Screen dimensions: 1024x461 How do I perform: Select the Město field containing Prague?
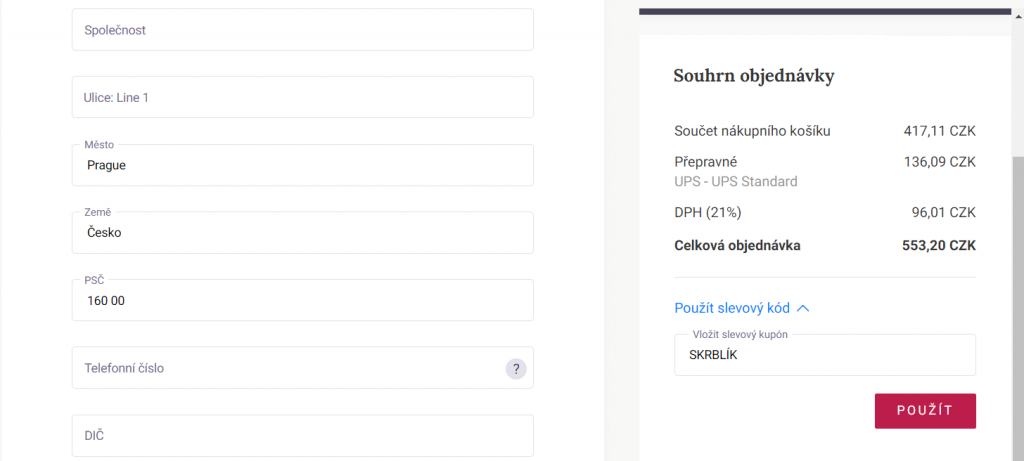302,165
